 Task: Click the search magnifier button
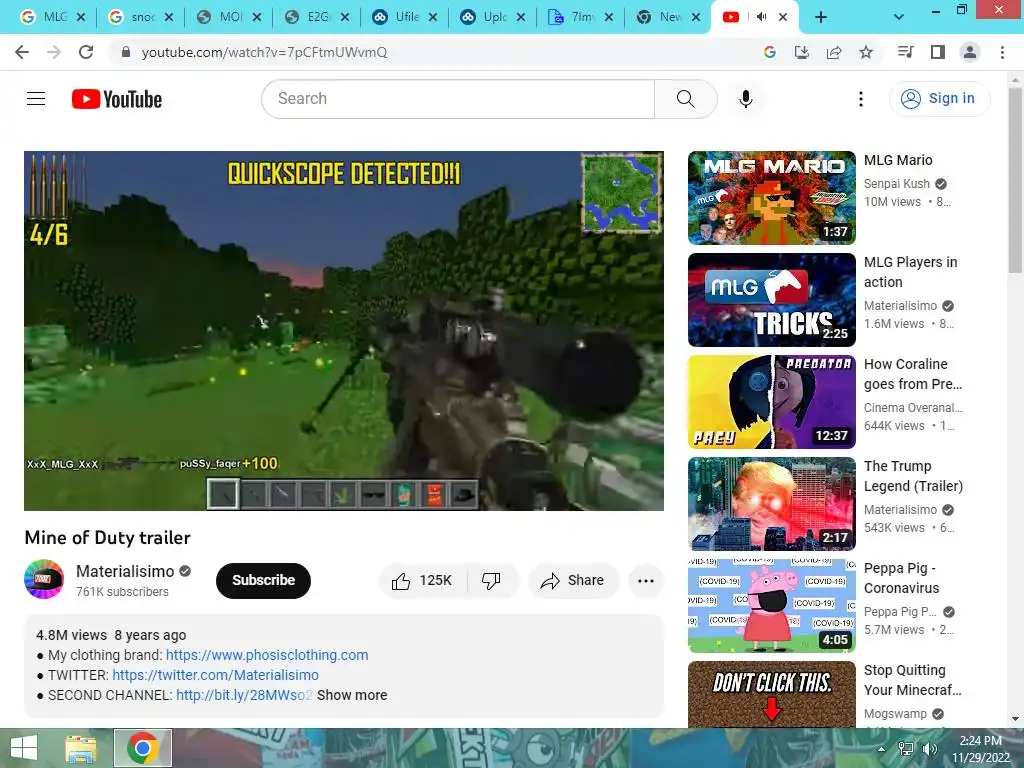click(x=686, y=99)
